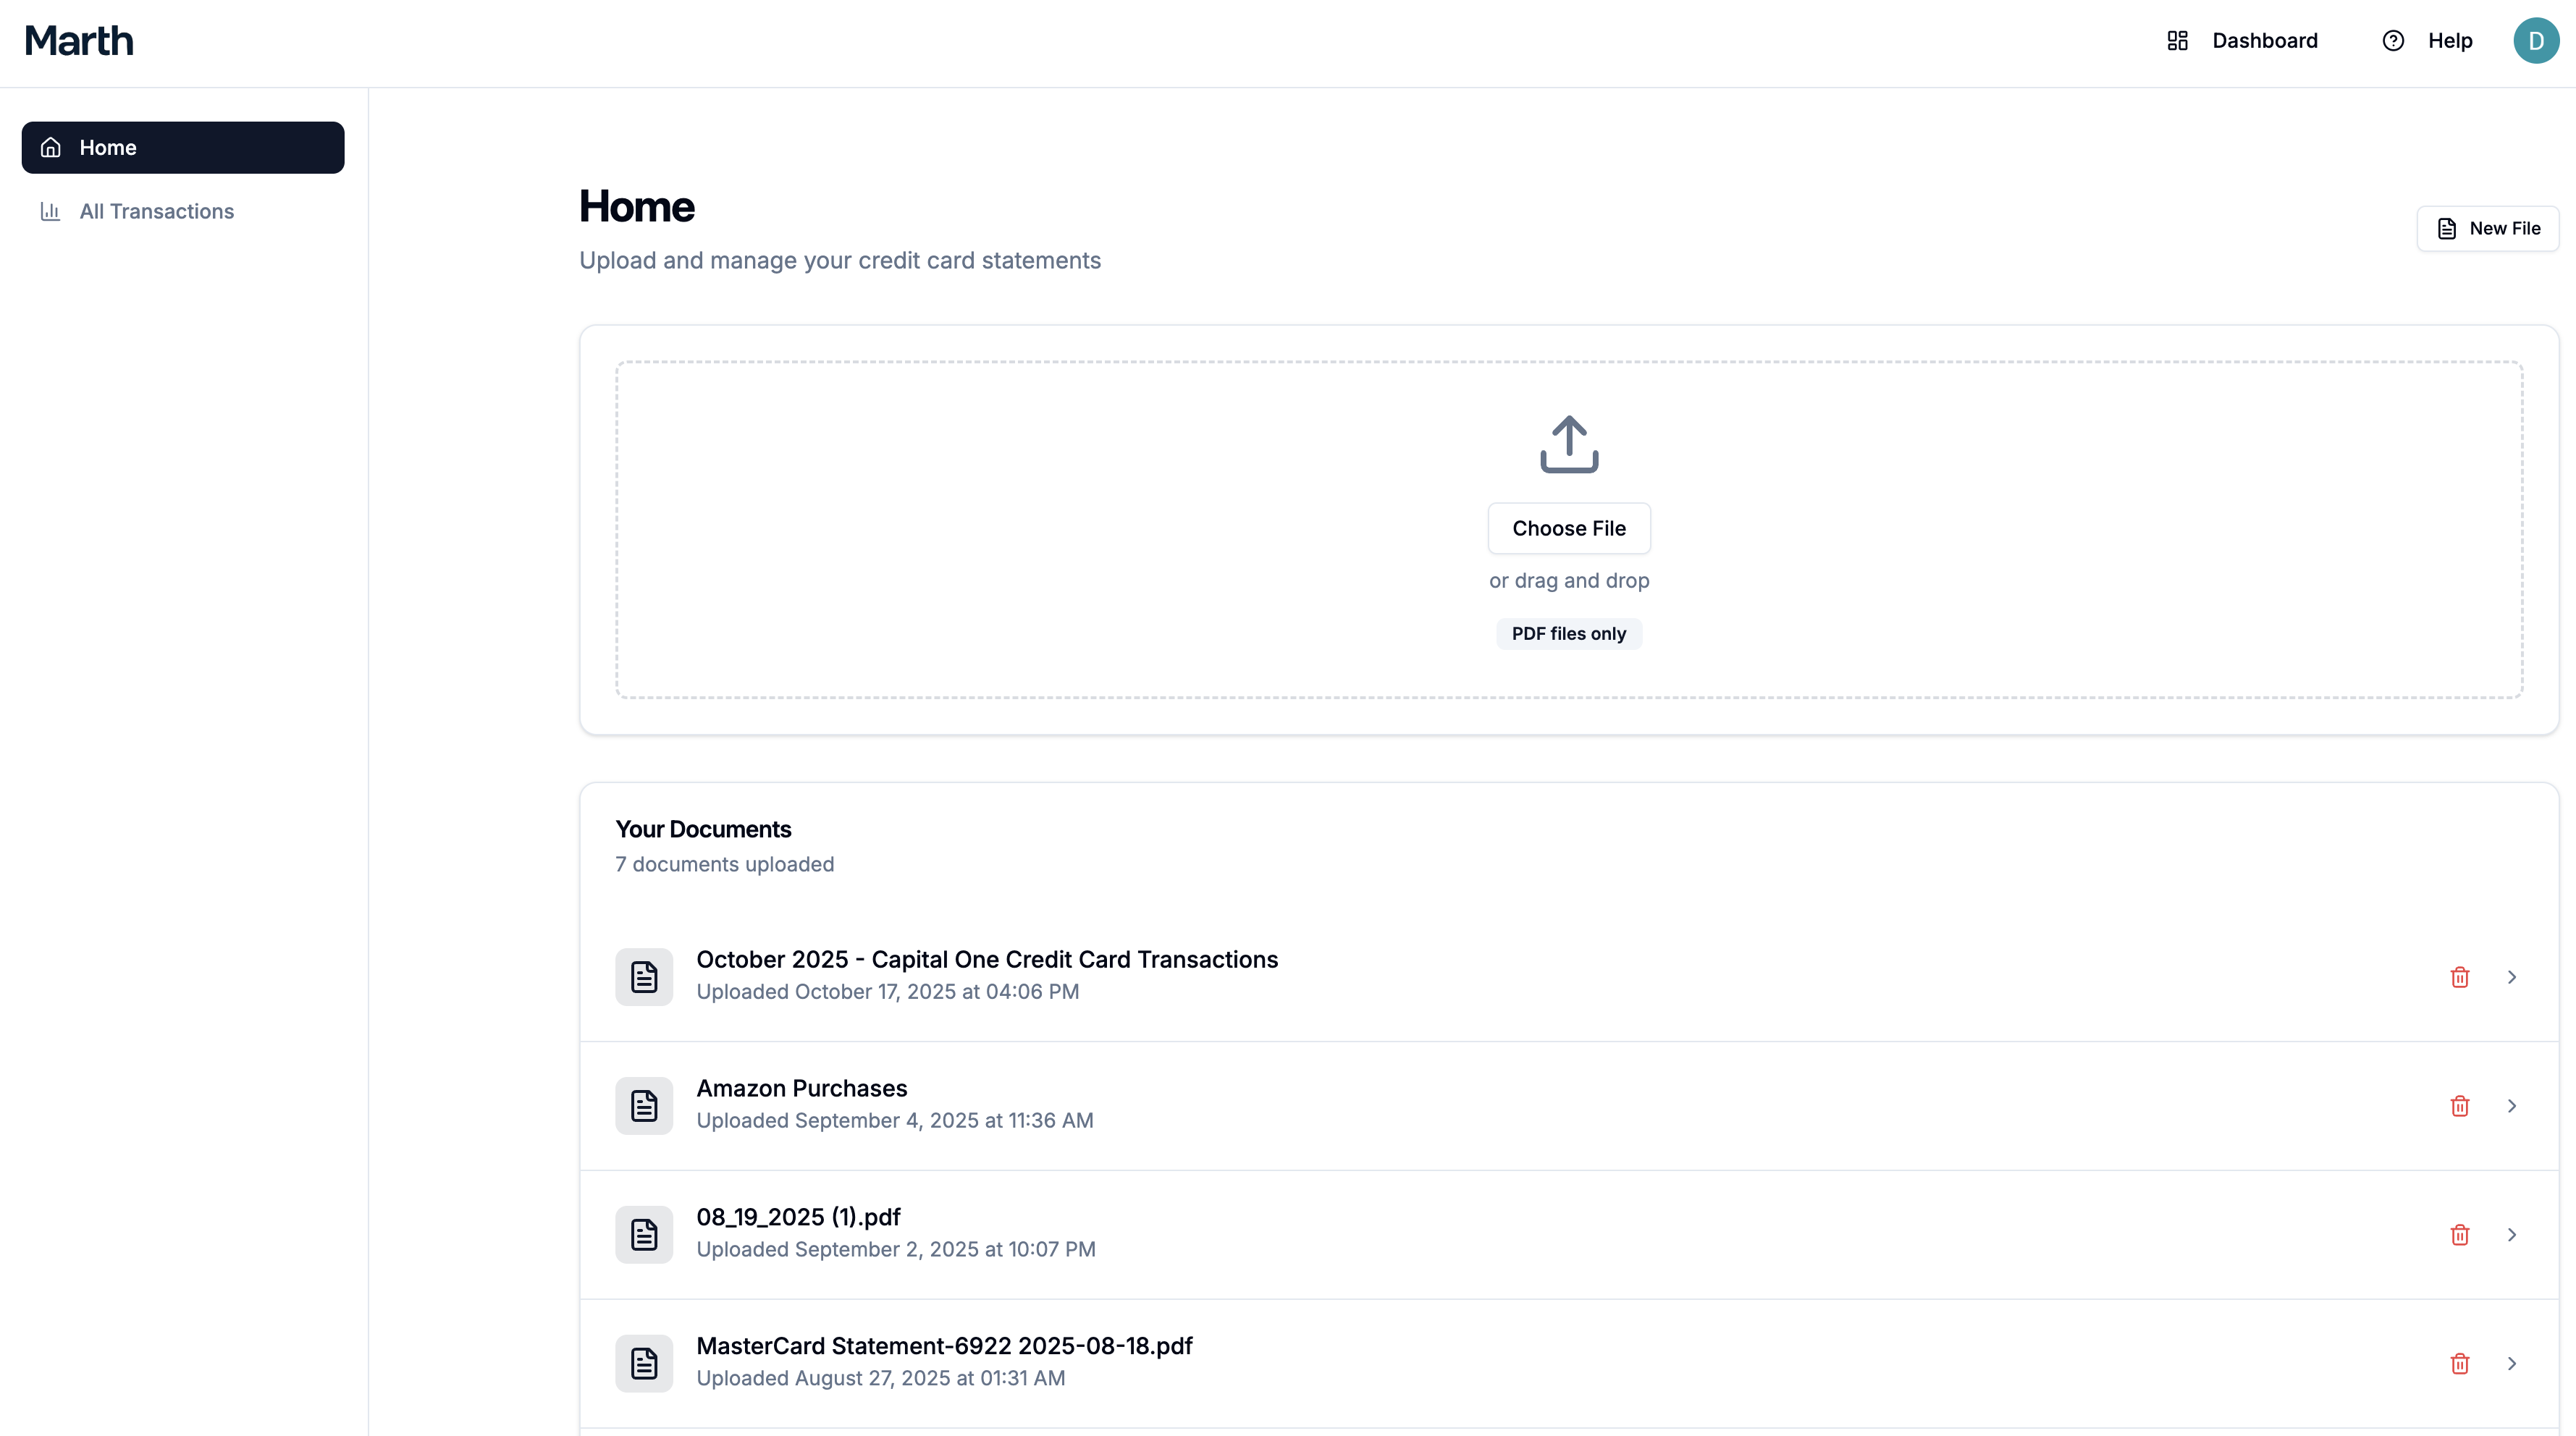The width and height of the screenshot is (2576, 1436).
Task: Open the Dashboard menu item
Action: (x=2264, y=40)
